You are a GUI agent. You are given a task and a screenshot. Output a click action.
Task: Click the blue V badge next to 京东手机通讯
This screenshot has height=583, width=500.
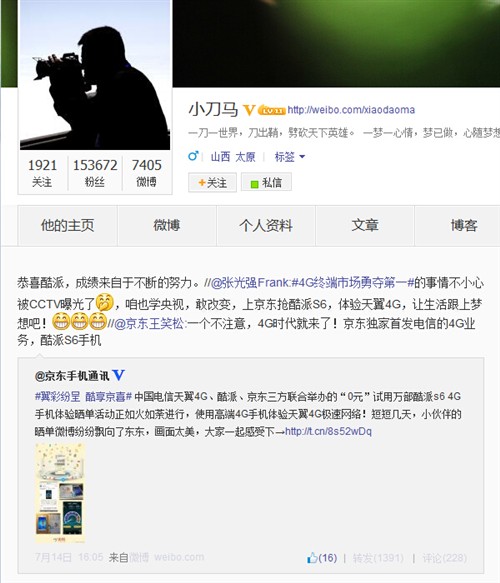[118, 375]
